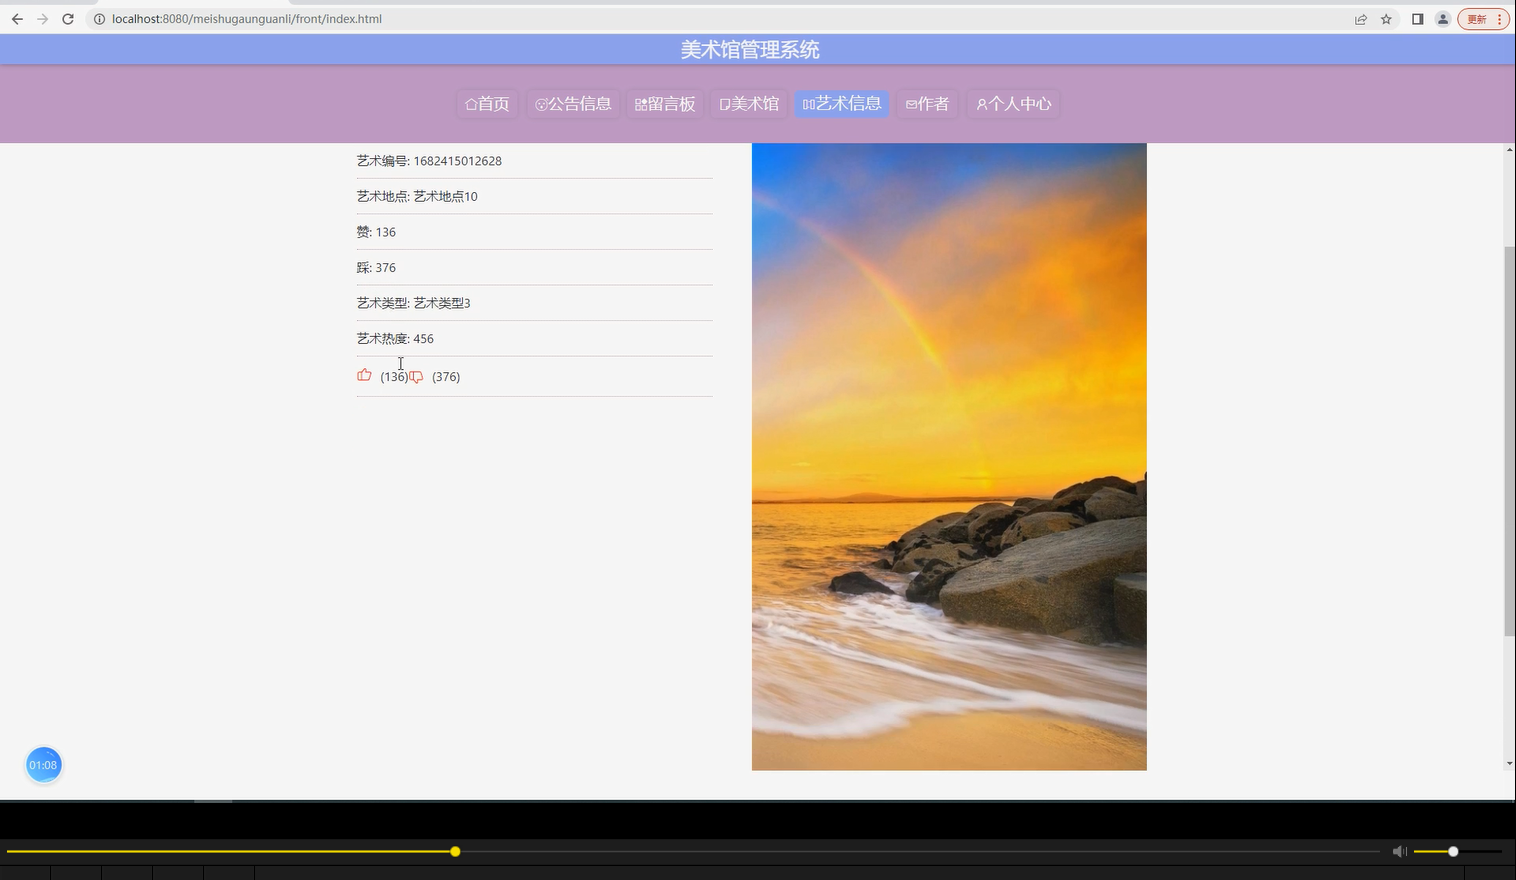
Task: Click the thumbs-down dislike icon
Action: (x=416, y=377)
